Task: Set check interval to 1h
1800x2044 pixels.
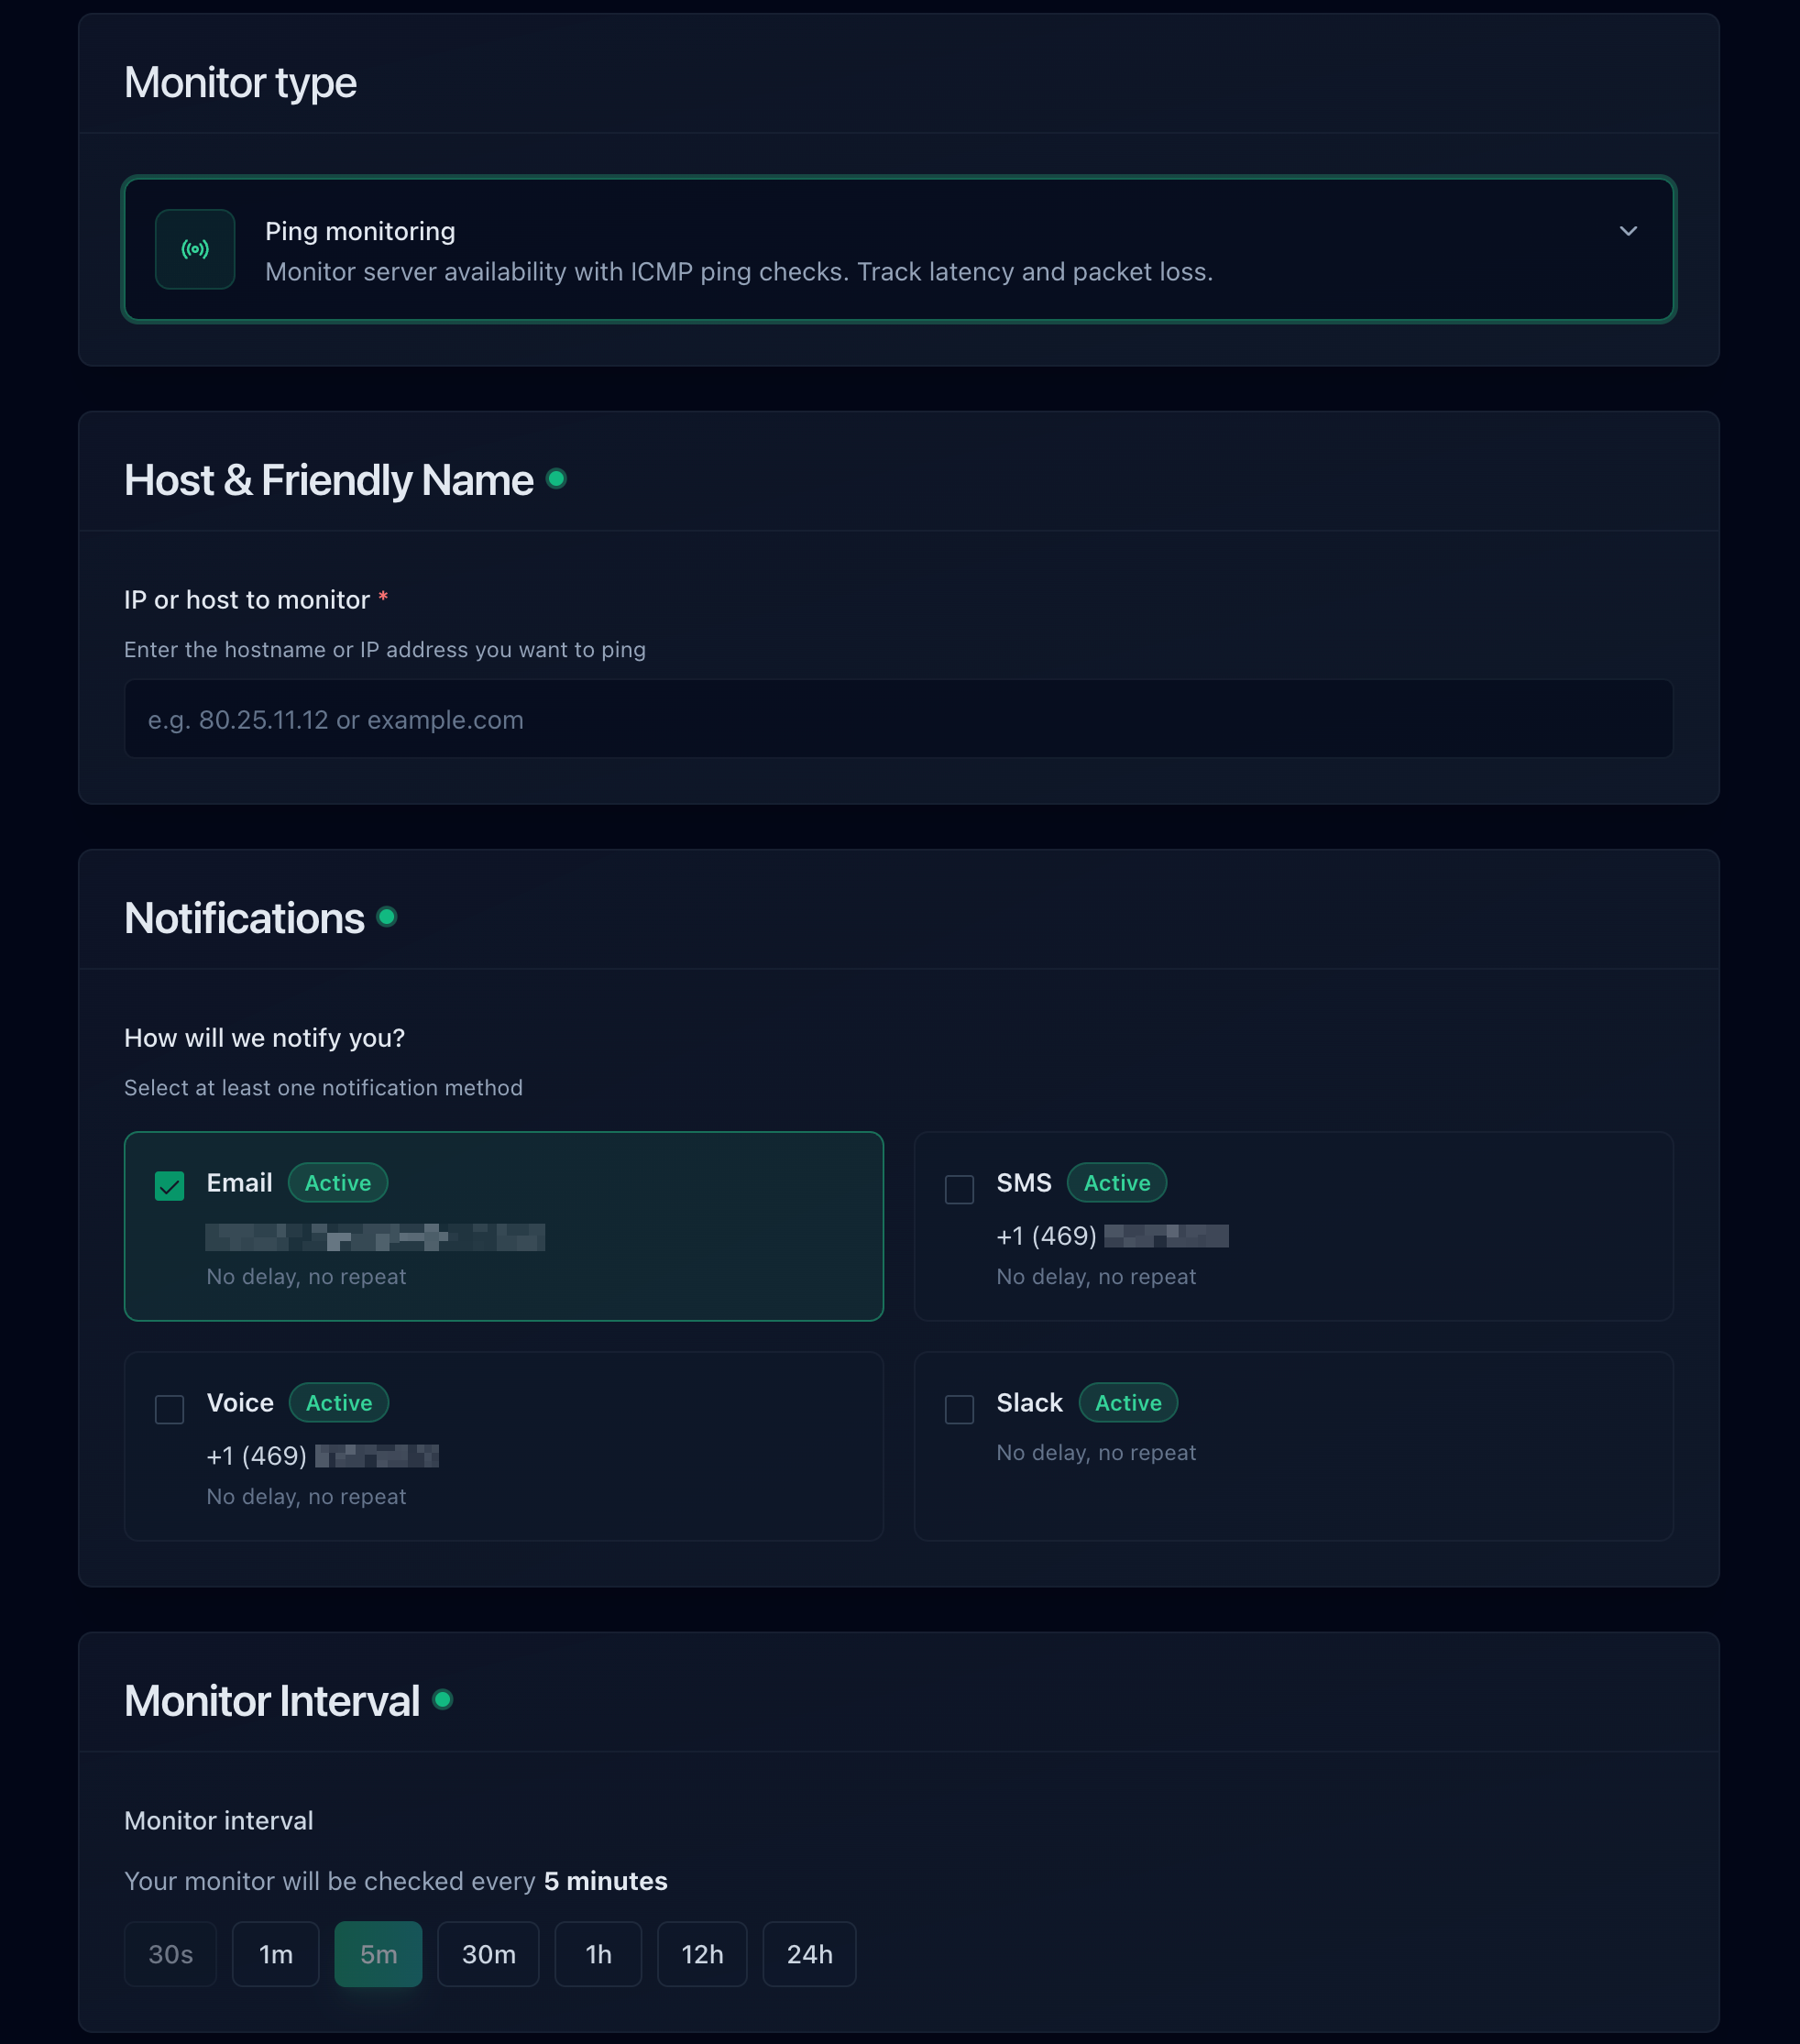Action: 598,1954
